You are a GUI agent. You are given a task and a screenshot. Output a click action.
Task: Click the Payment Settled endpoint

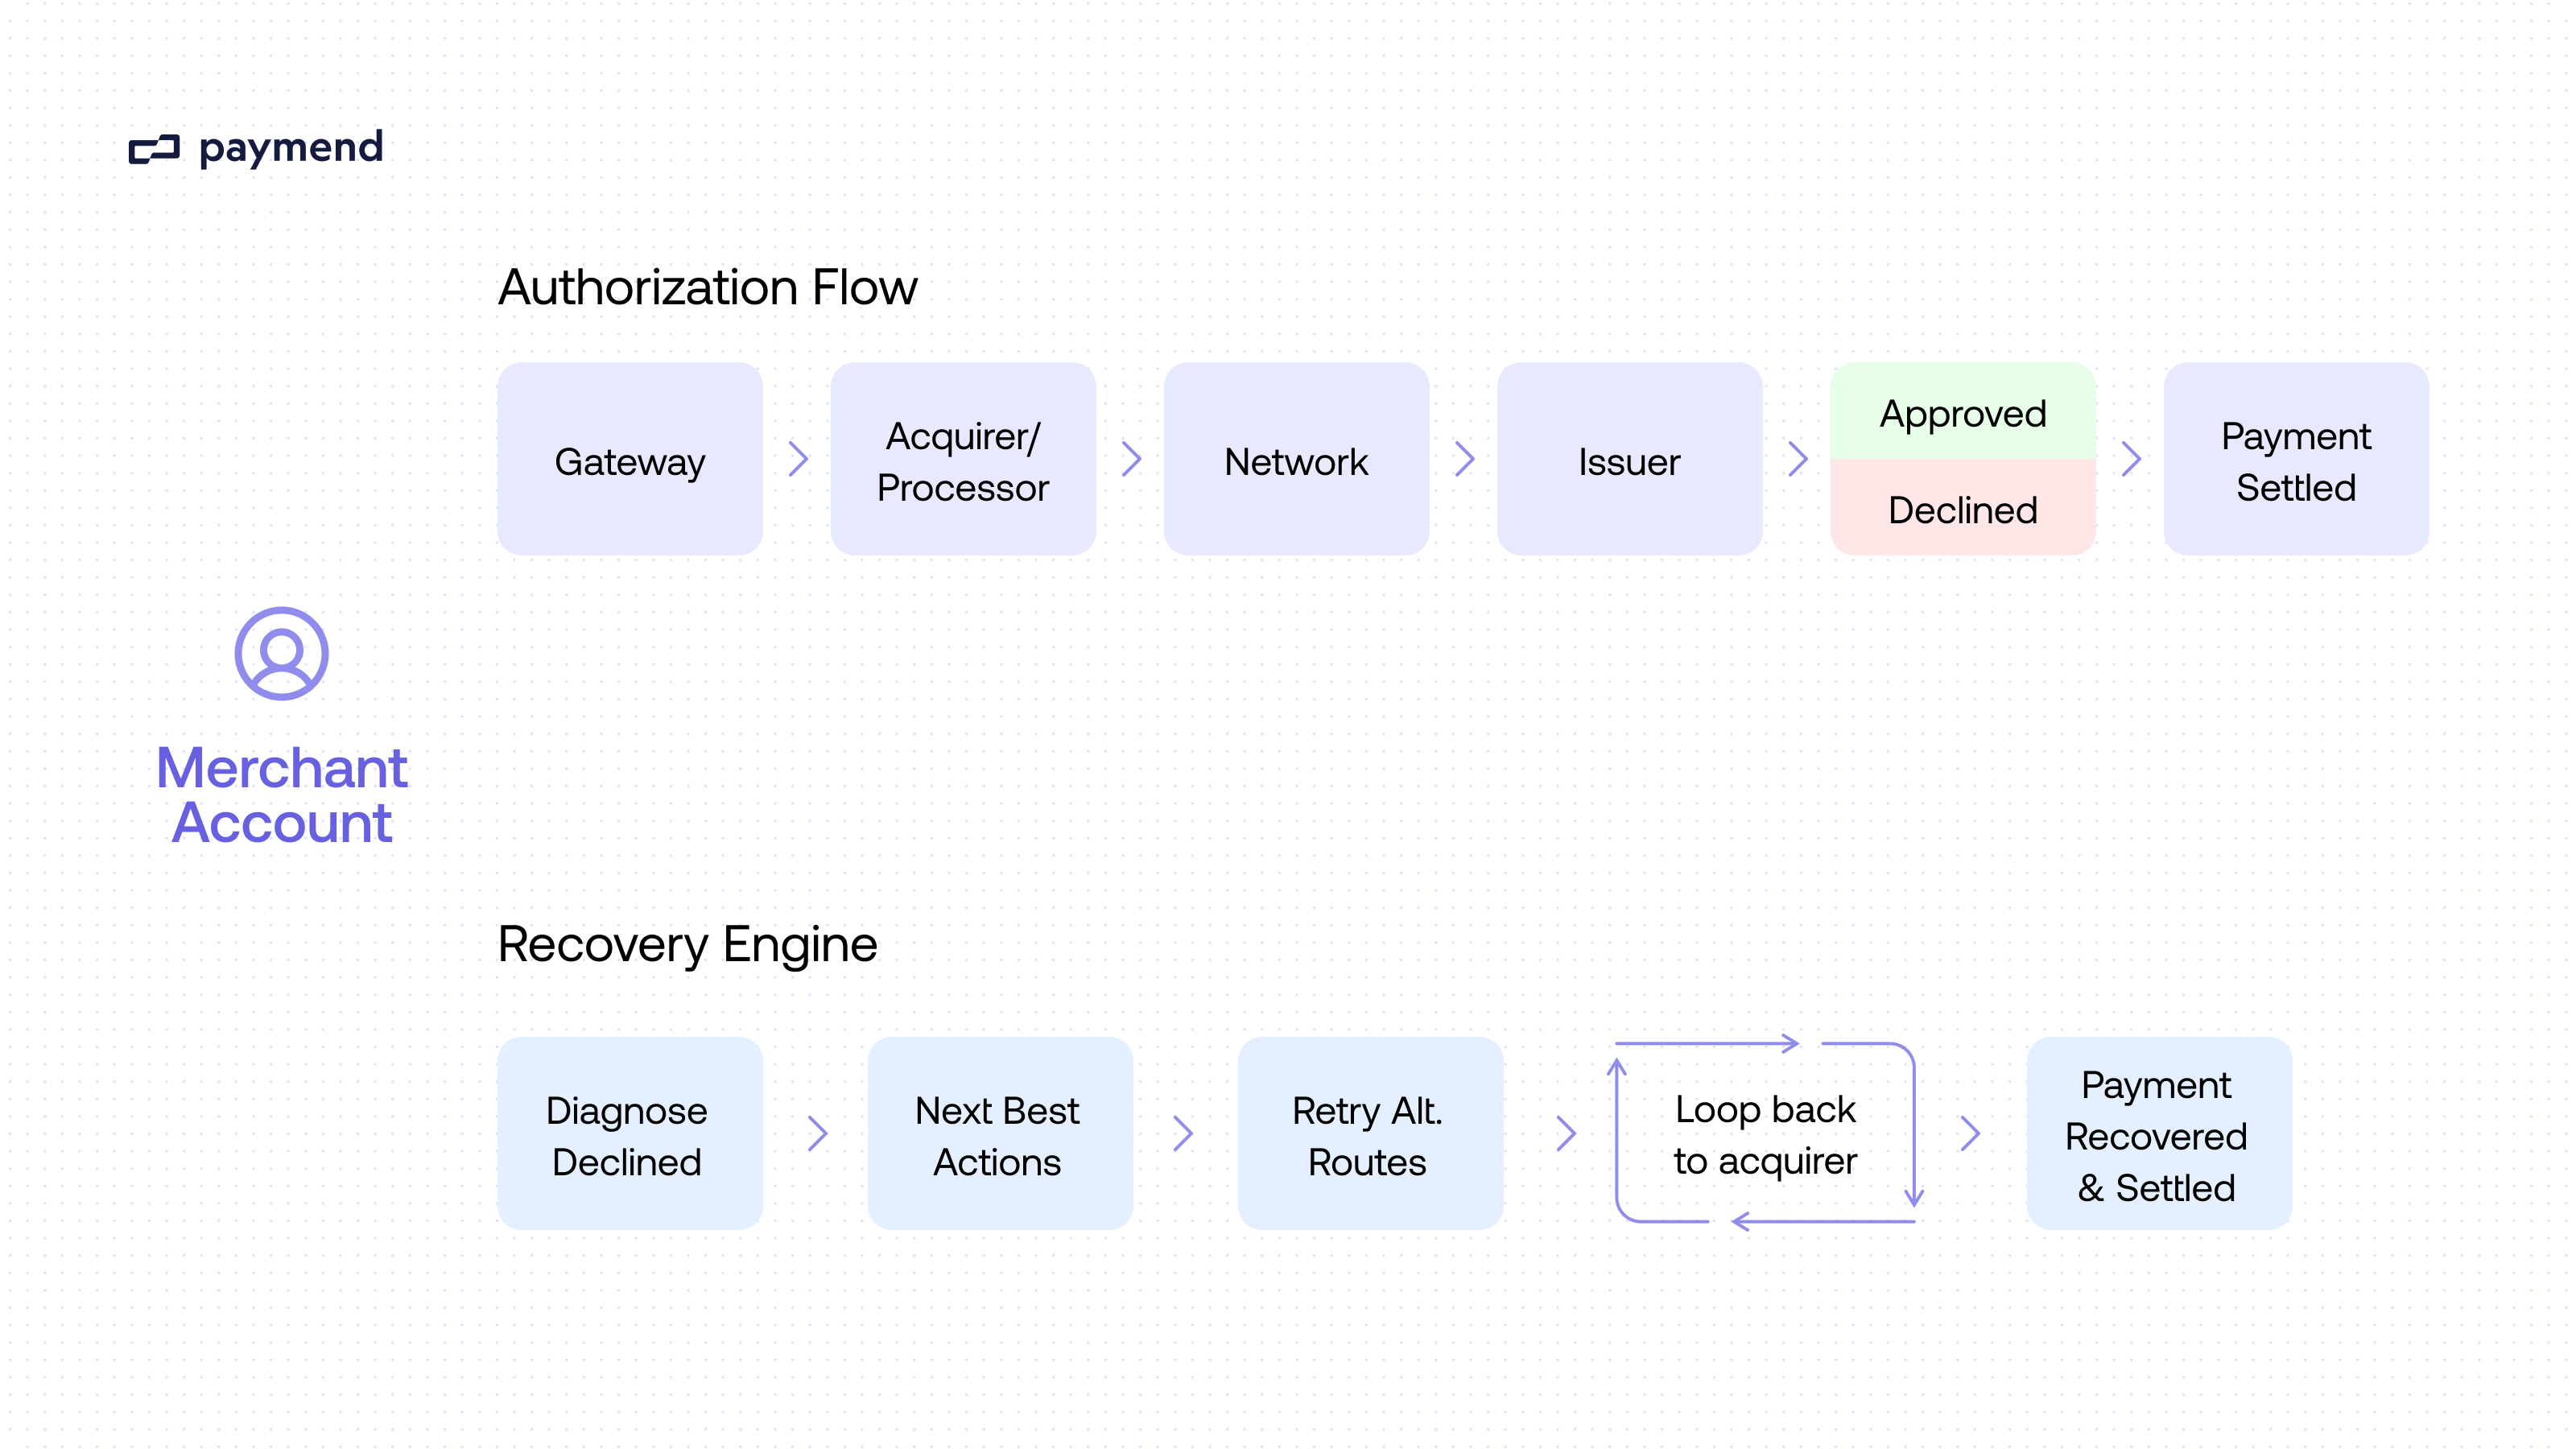[2295, 461]
